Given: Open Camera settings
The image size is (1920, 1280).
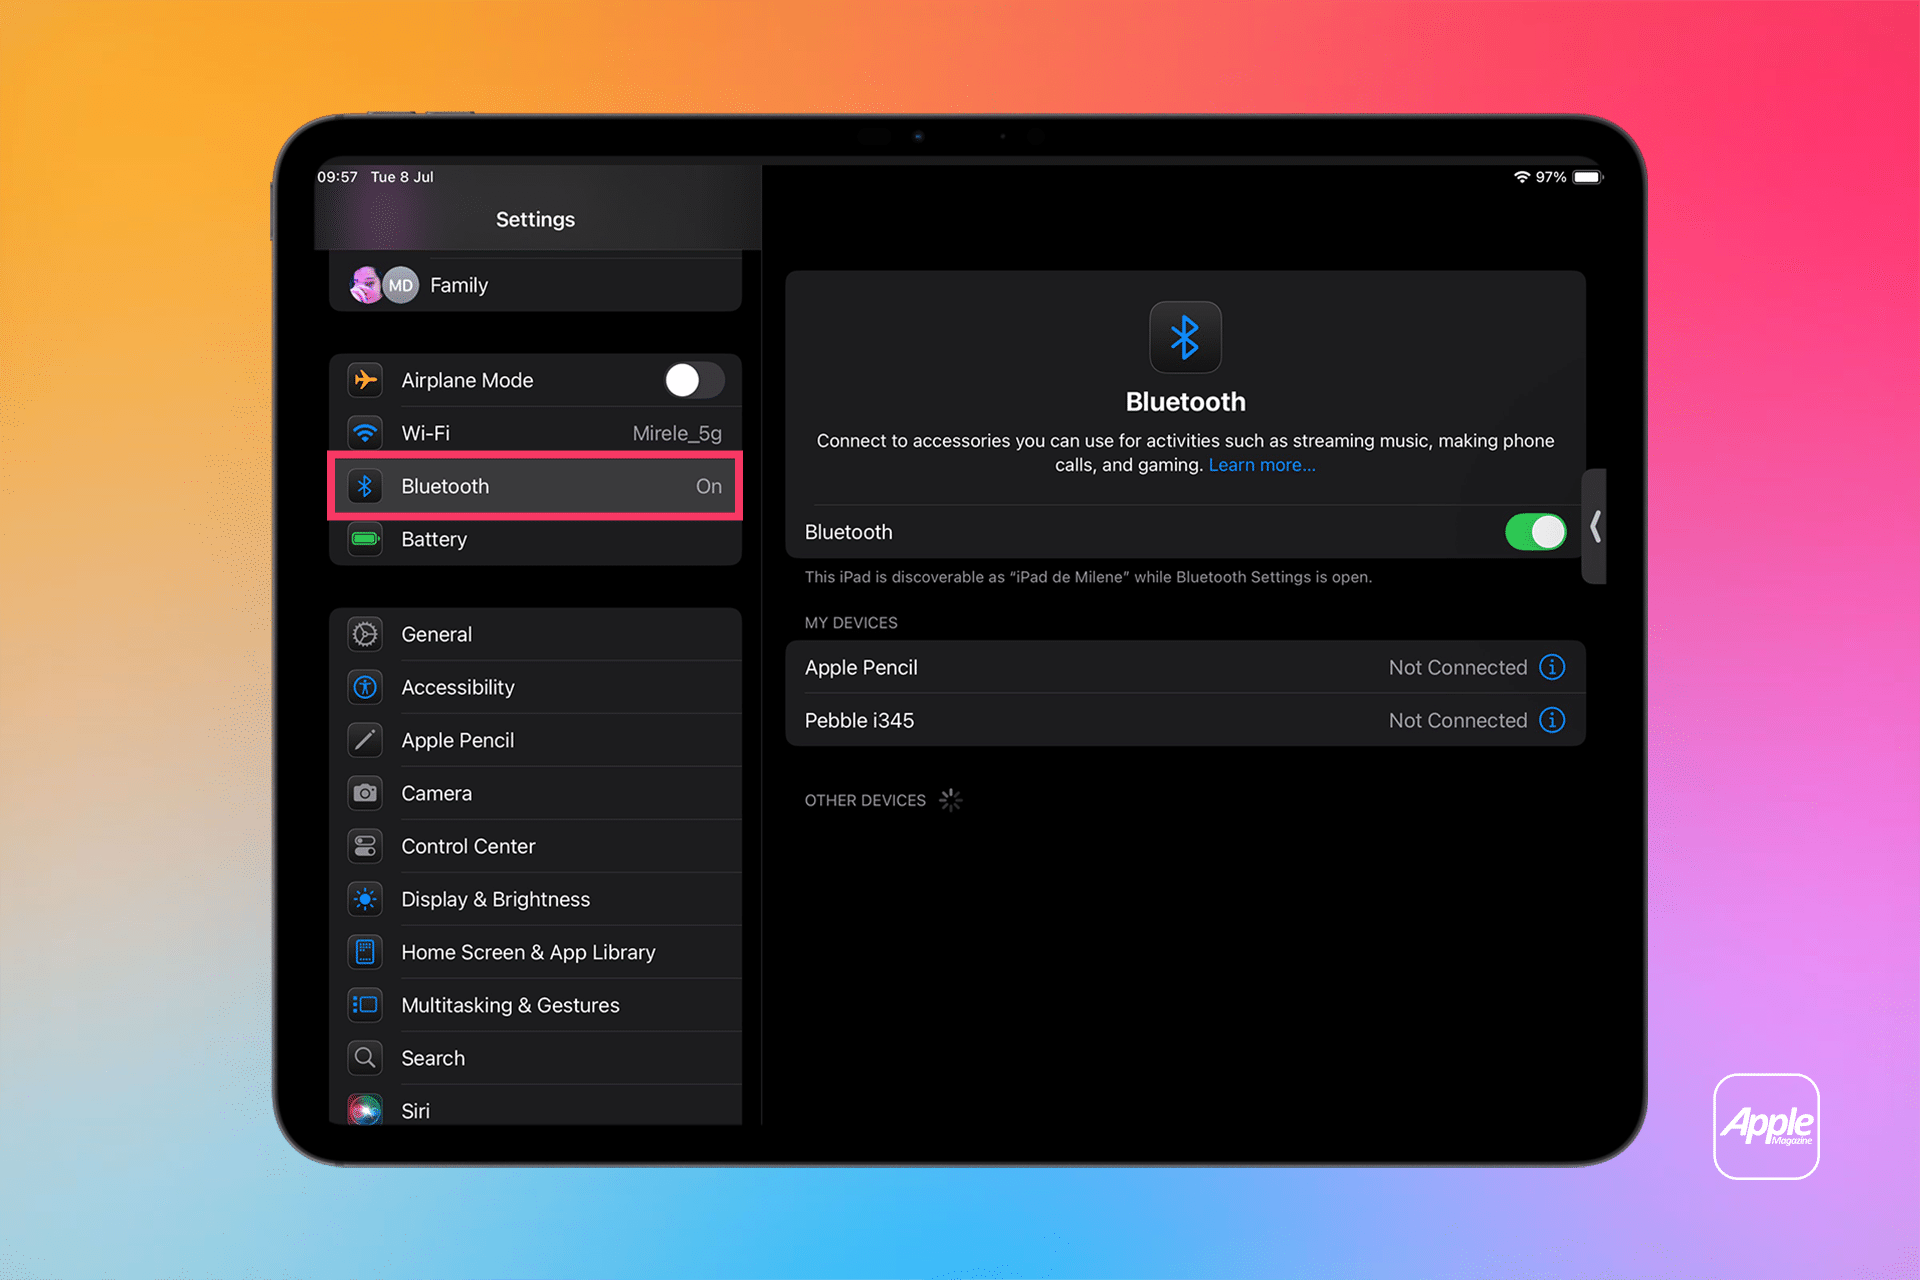Looking at the screenshot, I should pos(535,793).
